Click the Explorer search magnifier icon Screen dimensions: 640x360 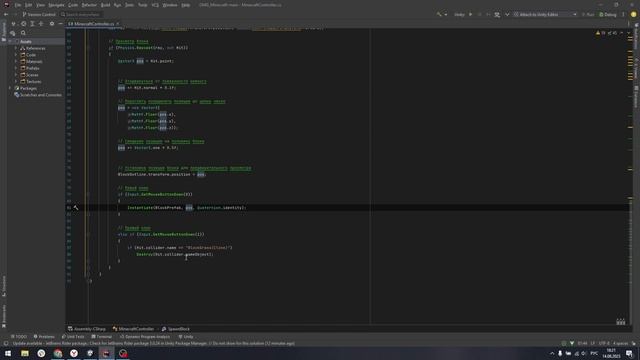(23, 33)
